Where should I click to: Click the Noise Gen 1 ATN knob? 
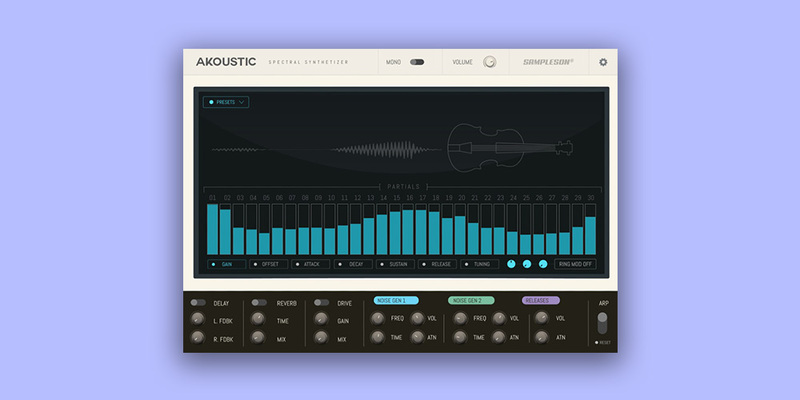click(x=417, y=337)
